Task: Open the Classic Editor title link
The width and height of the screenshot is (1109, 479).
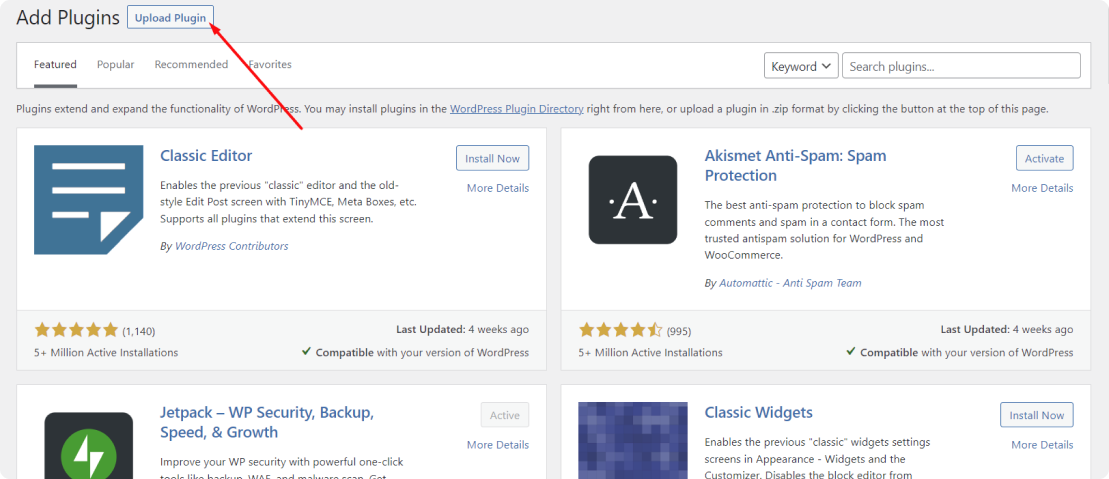Action: coord(206,155)
